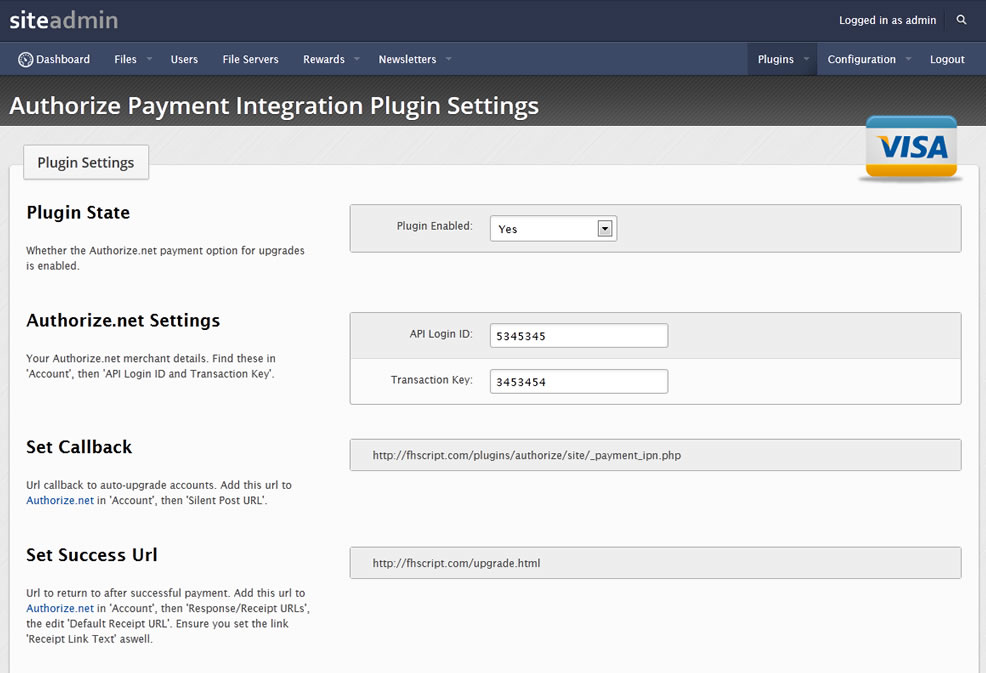Open the Configuration menu
The image size is (986, 673).
click(861, 59)
